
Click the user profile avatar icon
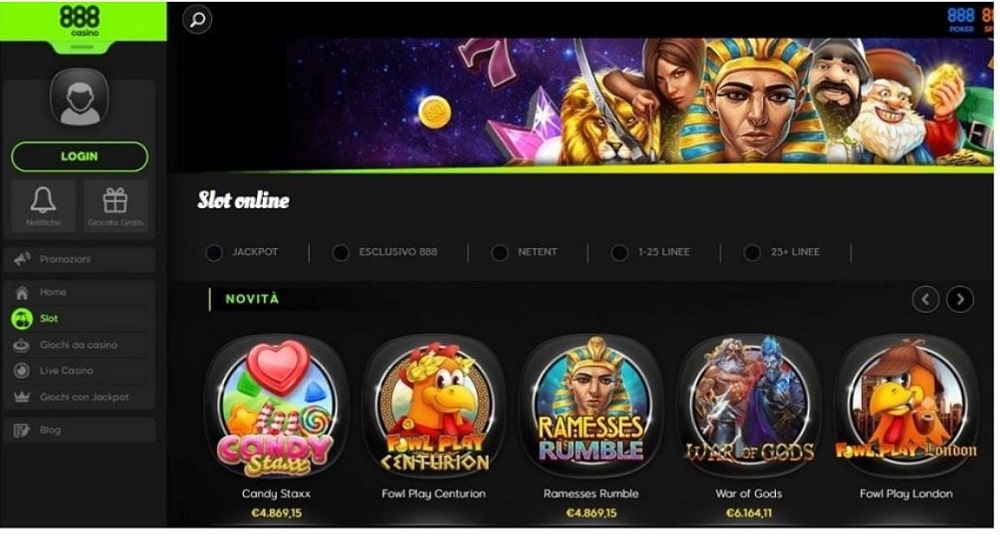(80, 98)
